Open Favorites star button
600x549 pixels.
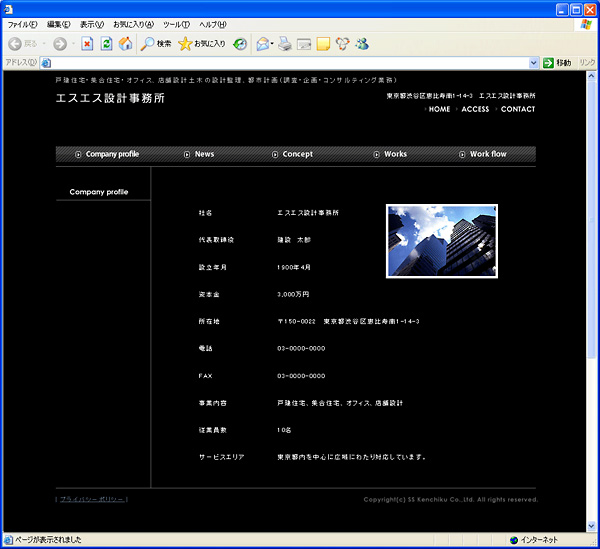click(x=202, y=44)
